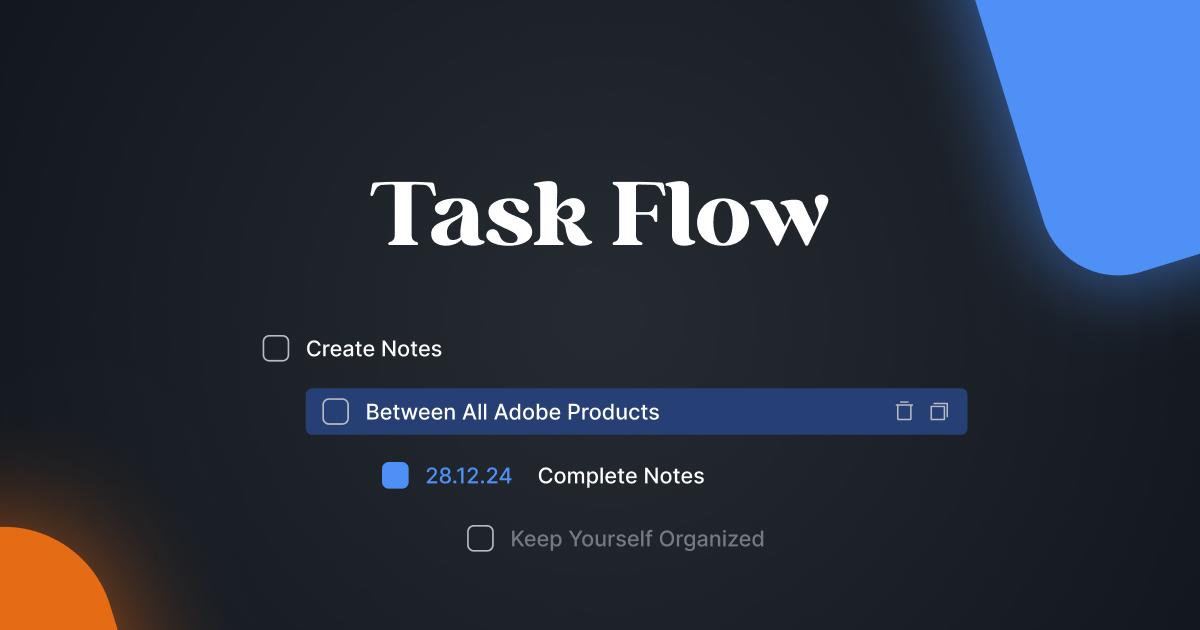Image resolution: width=1200 pixels, height=630 pixels.
Task: Open the 28.12.24 due date
Action: pyautogui.click(x=469, y=475)
